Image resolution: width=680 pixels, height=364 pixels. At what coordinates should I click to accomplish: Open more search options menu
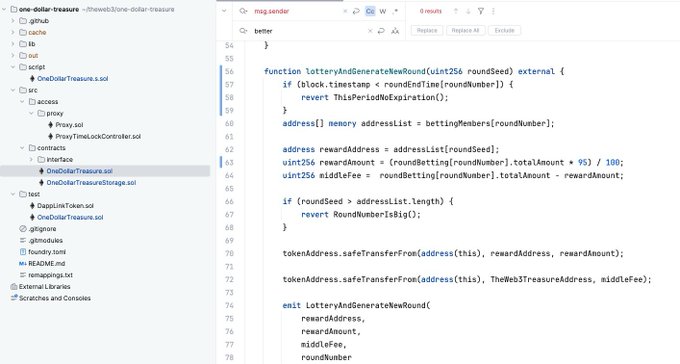(x=493, y=11)
